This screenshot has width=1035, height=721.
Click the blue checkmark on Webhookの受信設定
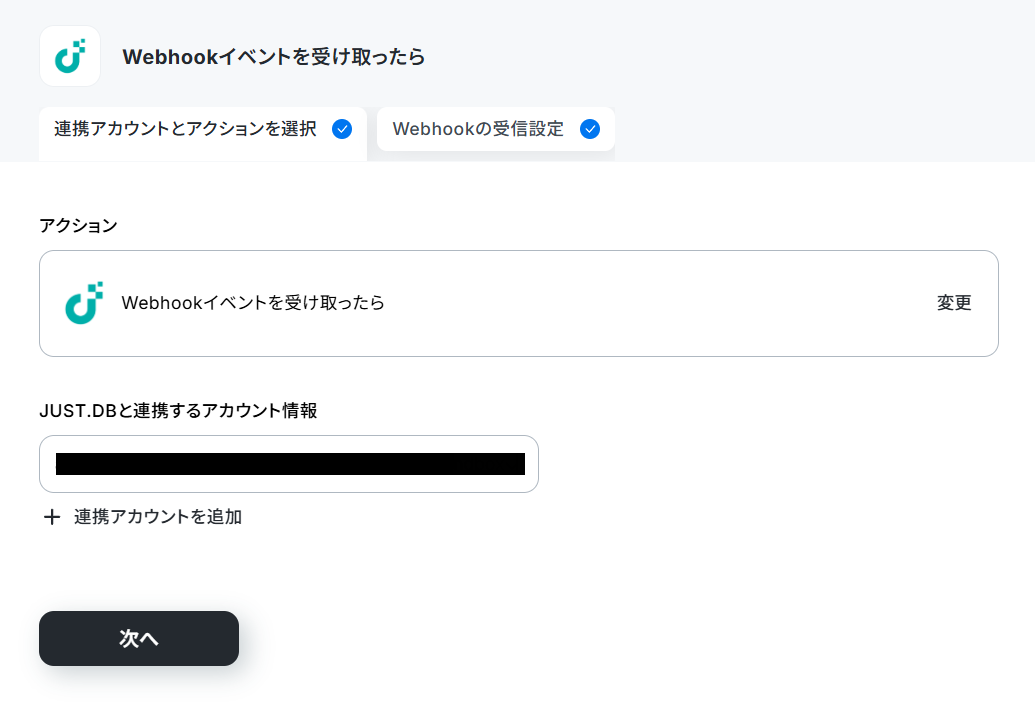(x=590, y=129)
